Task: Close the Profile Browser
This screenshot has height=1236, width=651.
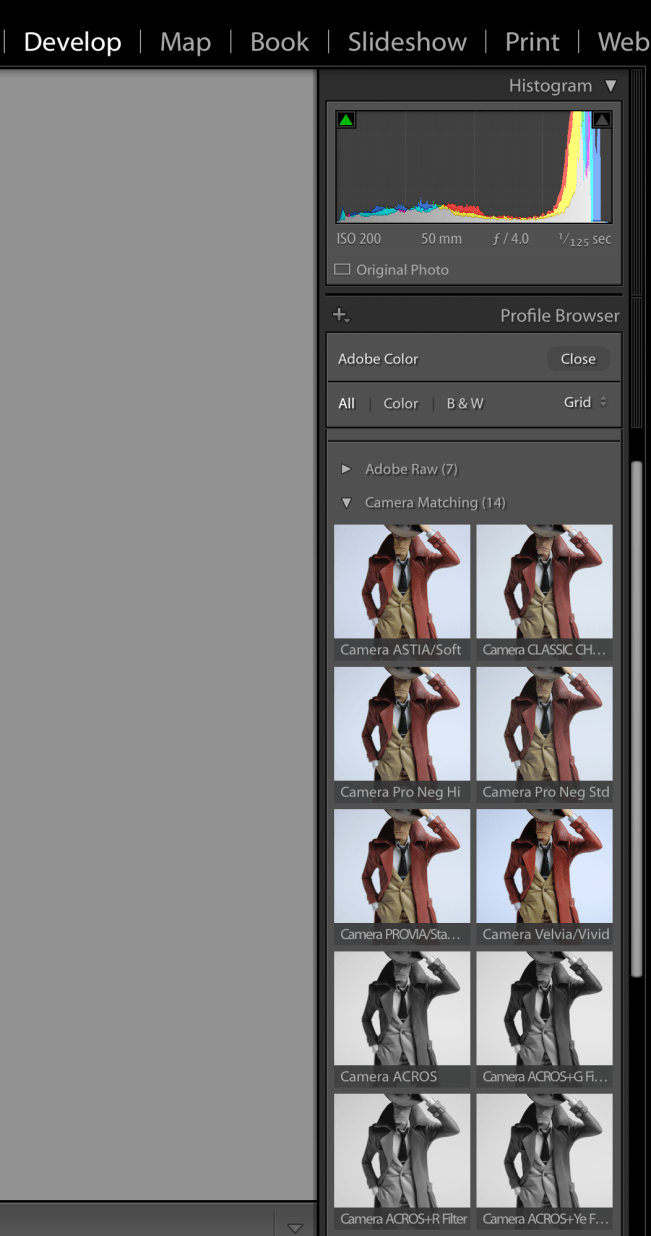Action: (578, 359)
